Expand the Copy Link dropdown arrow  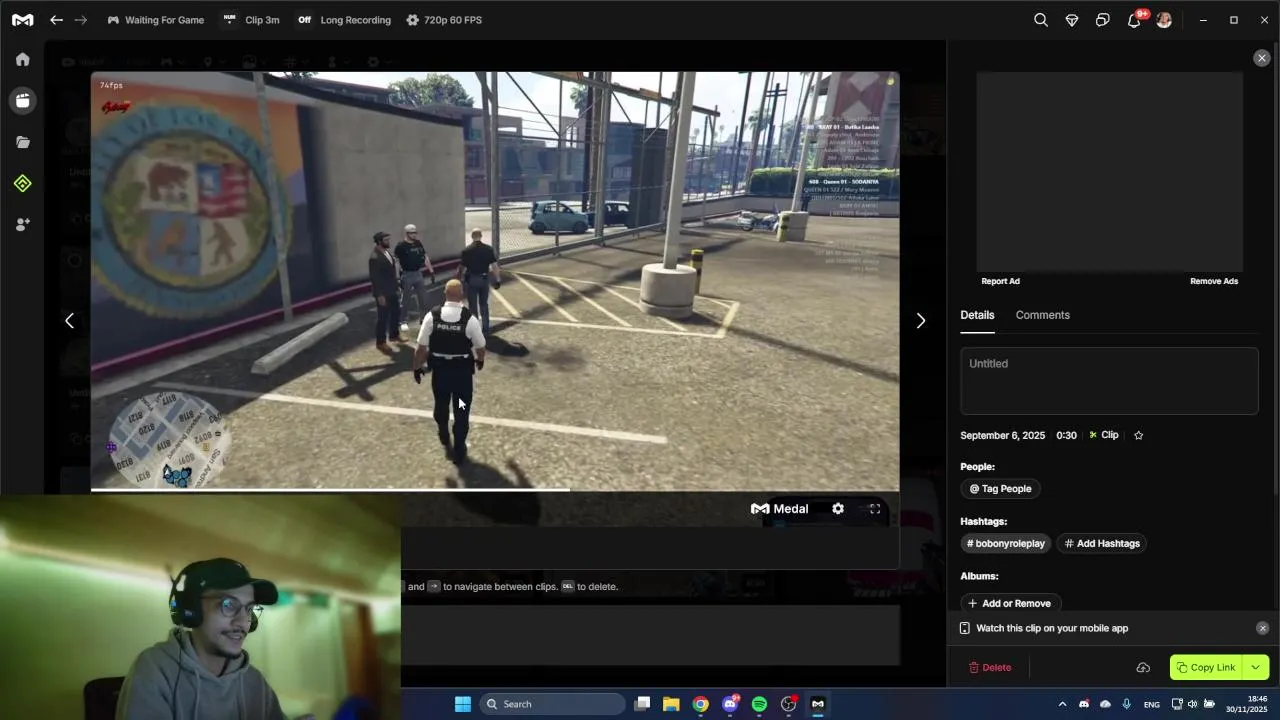(x=1256, y=668)
